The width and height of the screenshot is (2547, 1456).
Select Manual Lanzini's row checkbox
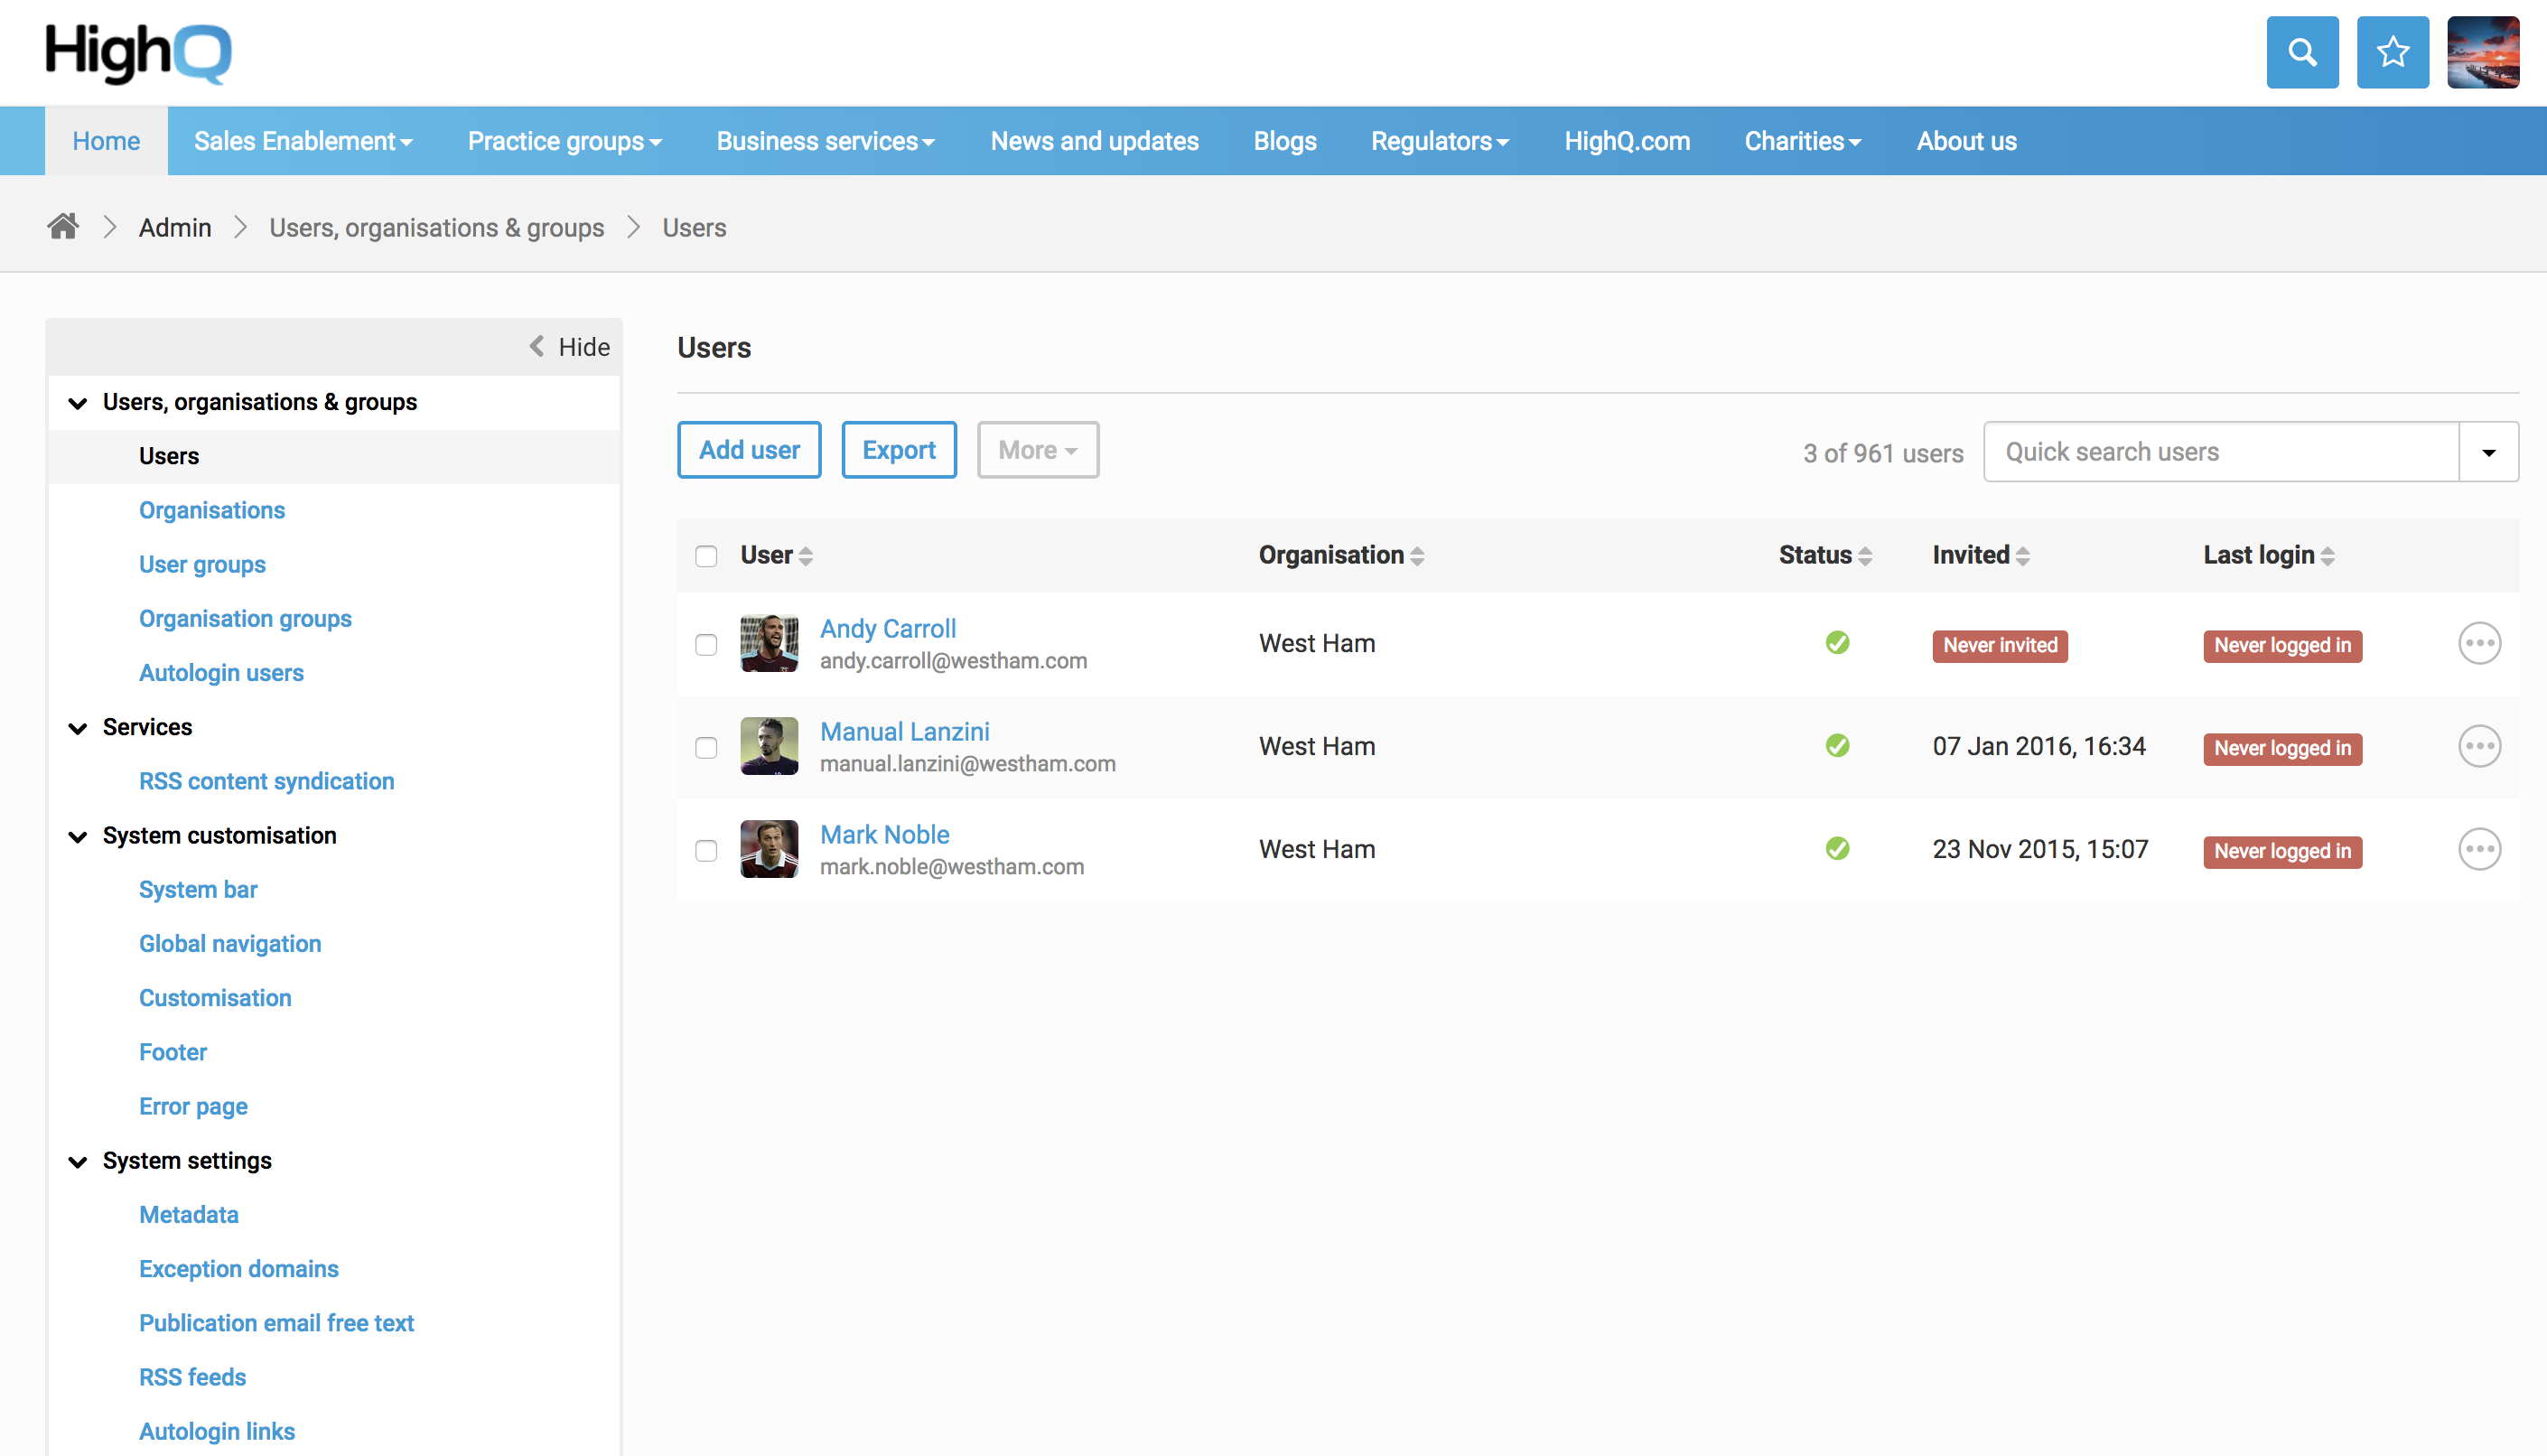(x=706, y=748)
